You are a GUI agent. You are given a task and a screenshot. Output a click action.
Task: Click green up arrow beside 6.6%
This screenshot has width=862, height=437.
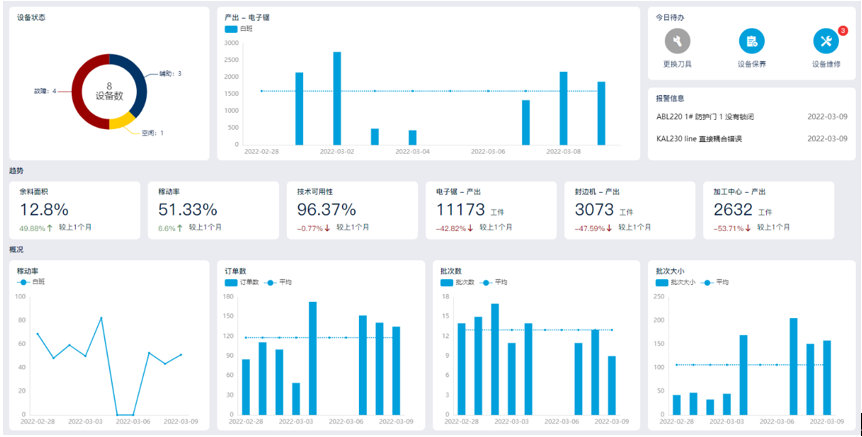[x=179, y=228]
